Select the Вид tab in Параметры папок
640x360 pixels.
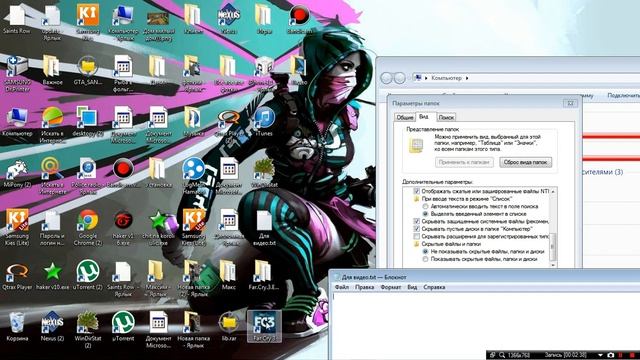[424, 117]
